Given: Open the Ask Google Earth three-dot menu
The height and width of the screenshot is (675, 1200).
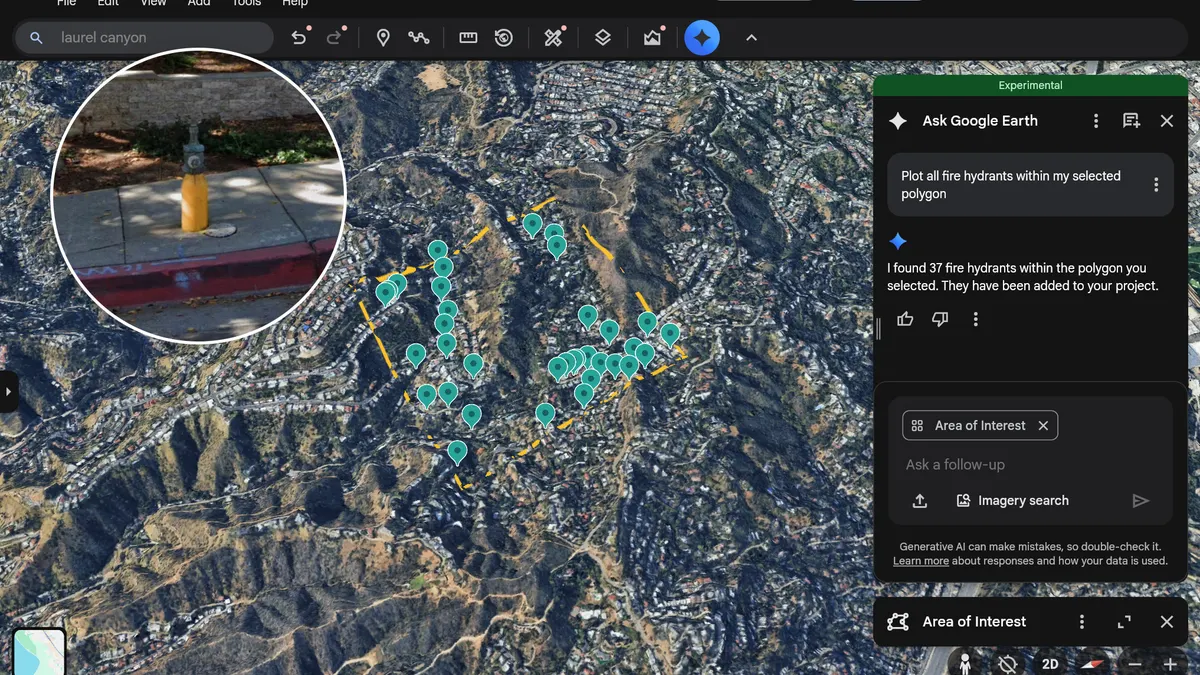Looking at the screenshot, I should pyautogui.click(x=1096, y=120).
